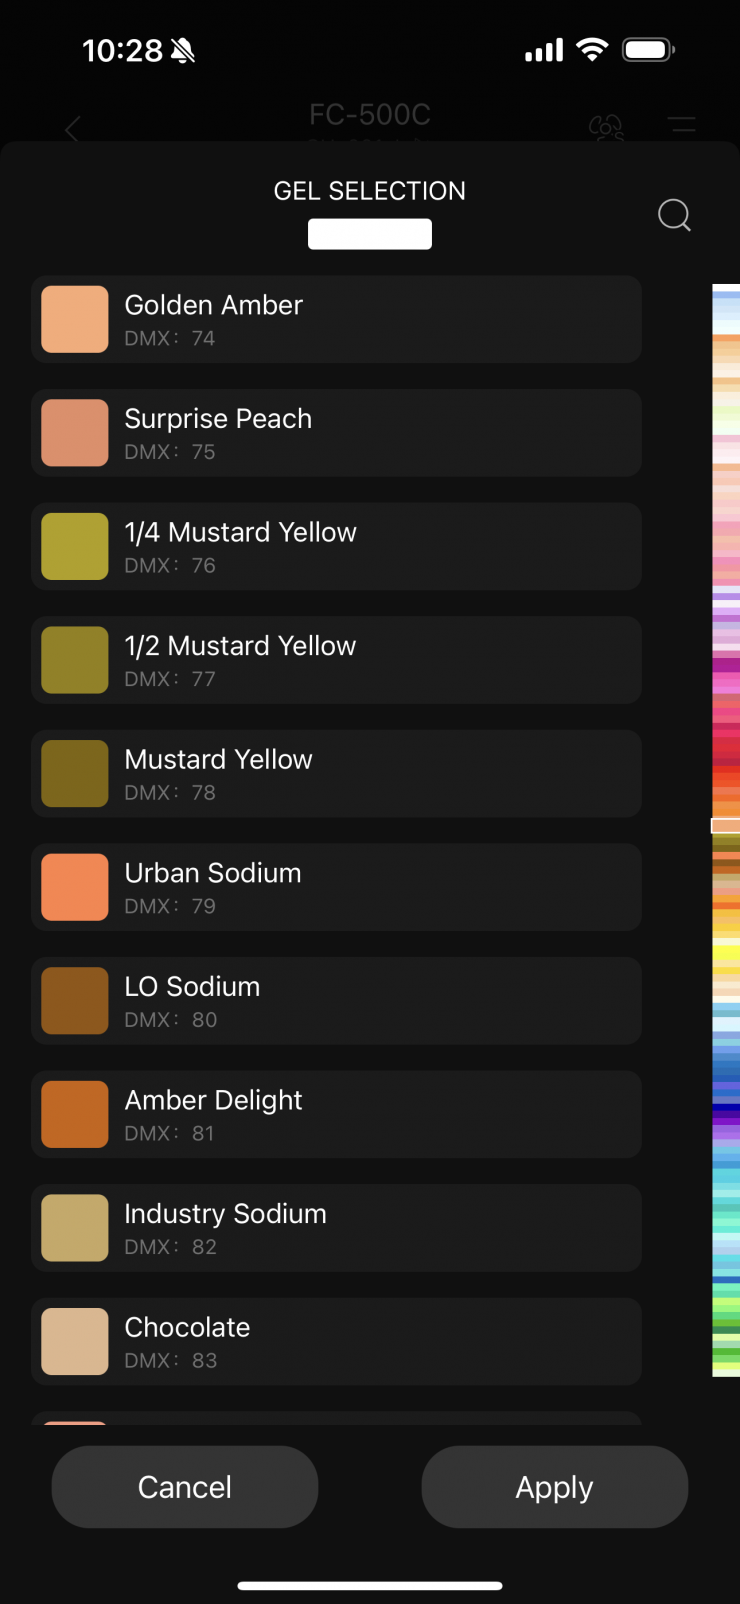
Task: Tap the 1/4 Mustard Yellow color swatch
Action: tap(75, 547)
